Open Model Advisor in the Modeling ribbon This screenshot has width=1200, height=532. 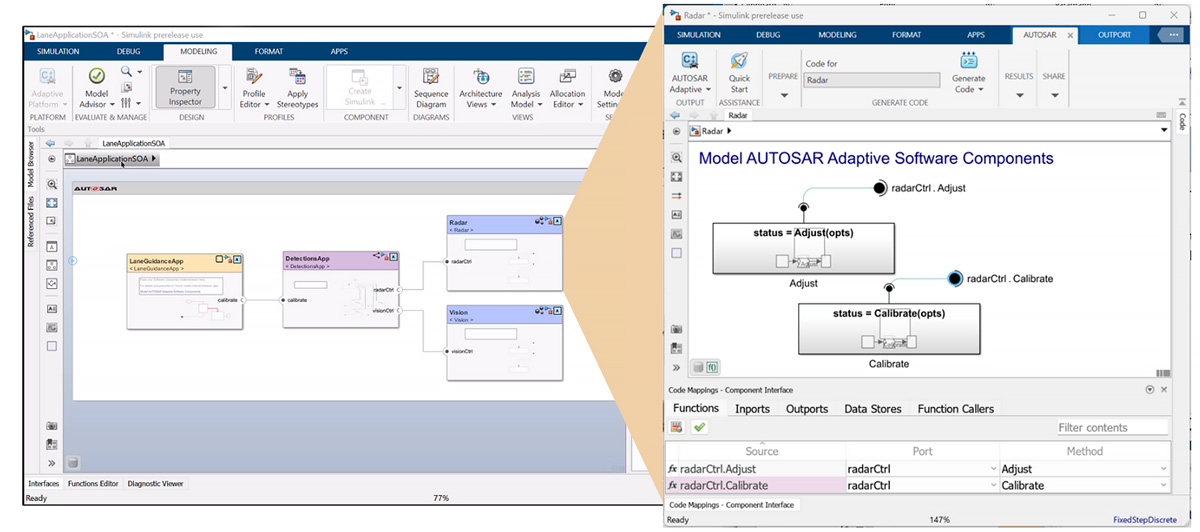tap(97, 84)
